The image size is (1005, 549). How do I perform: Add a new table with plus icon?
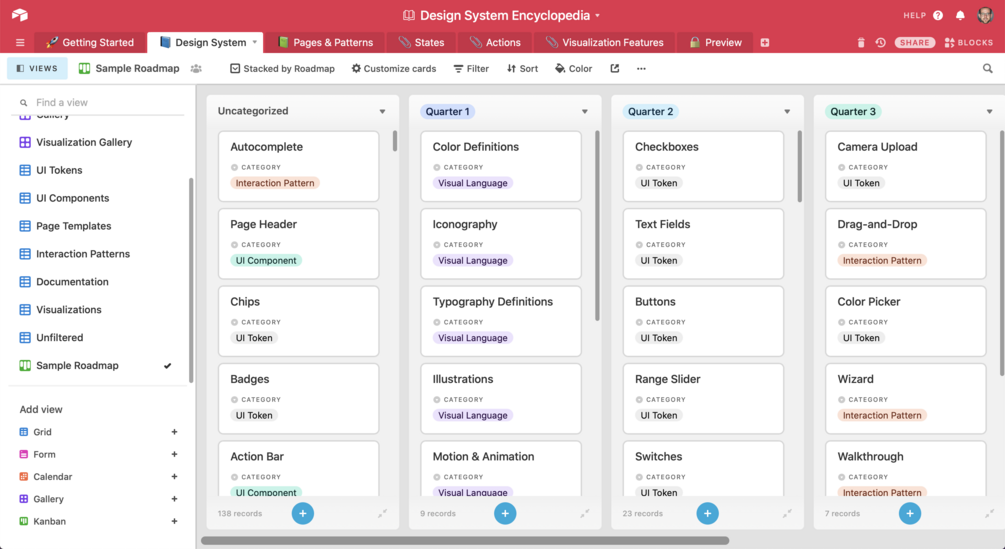[765, 42]
